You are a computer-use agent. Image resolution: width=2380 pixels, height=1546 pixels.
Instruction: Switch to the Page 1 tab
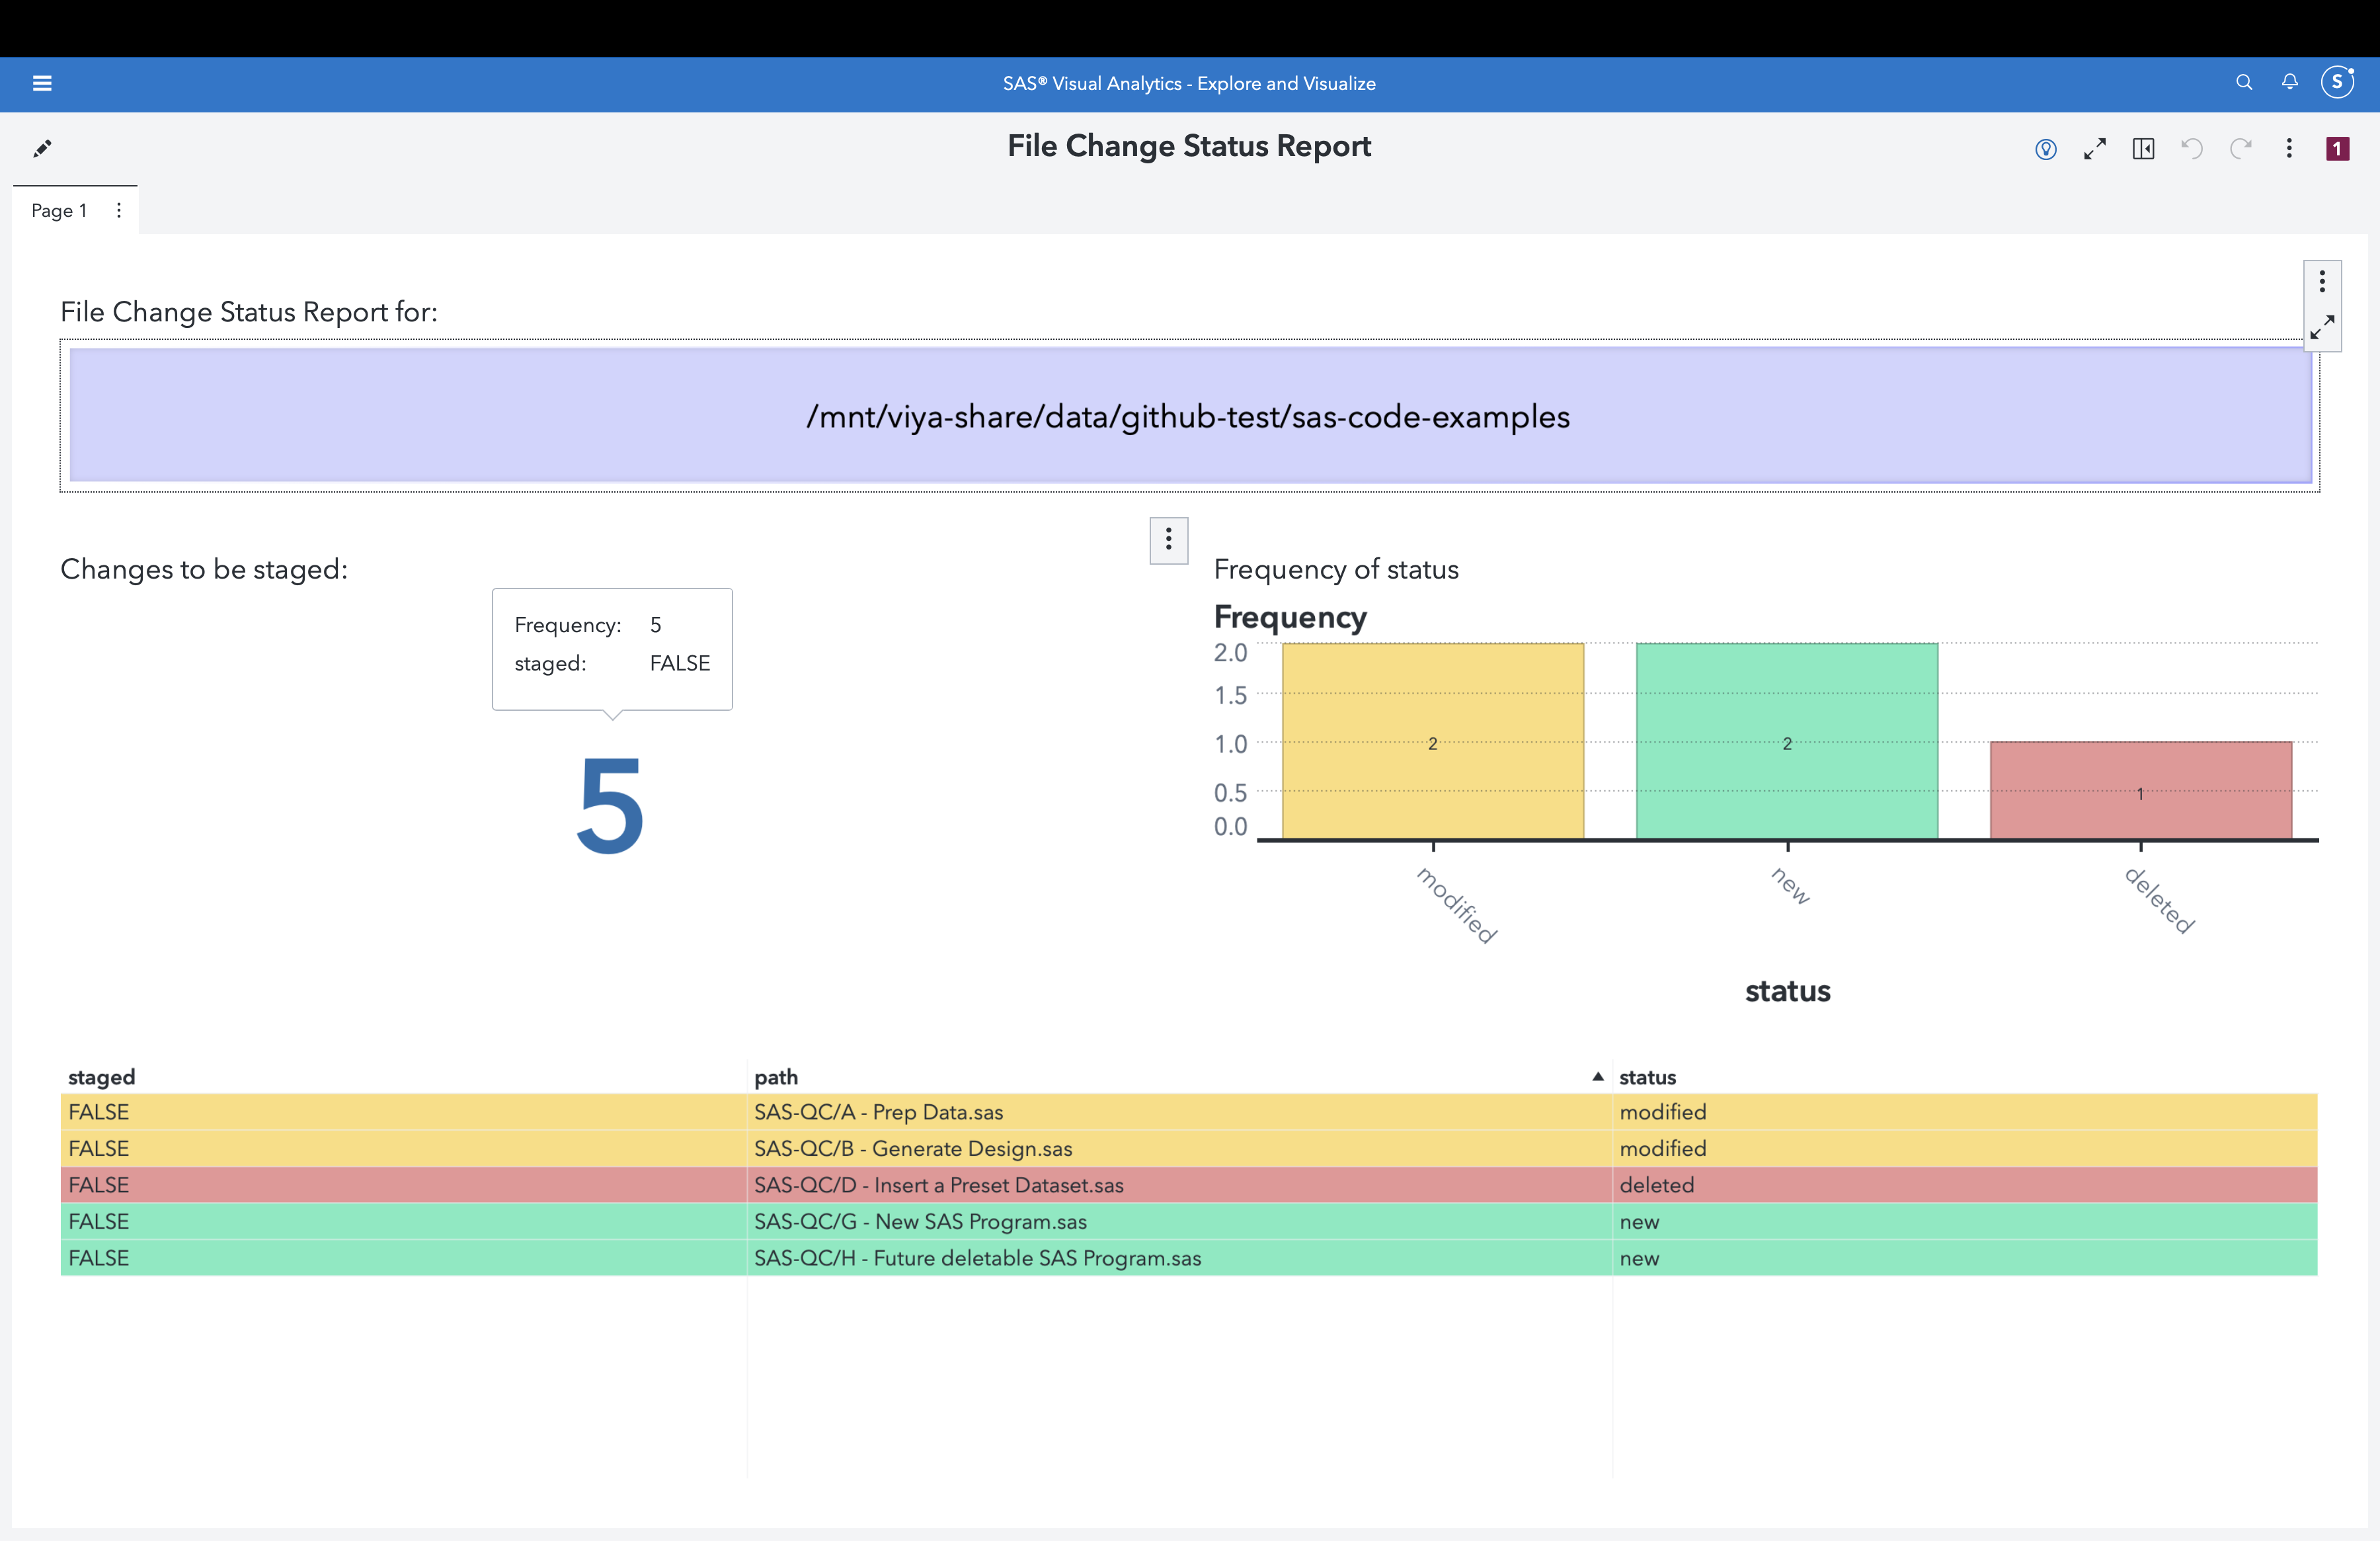click(x=59, y=210)
